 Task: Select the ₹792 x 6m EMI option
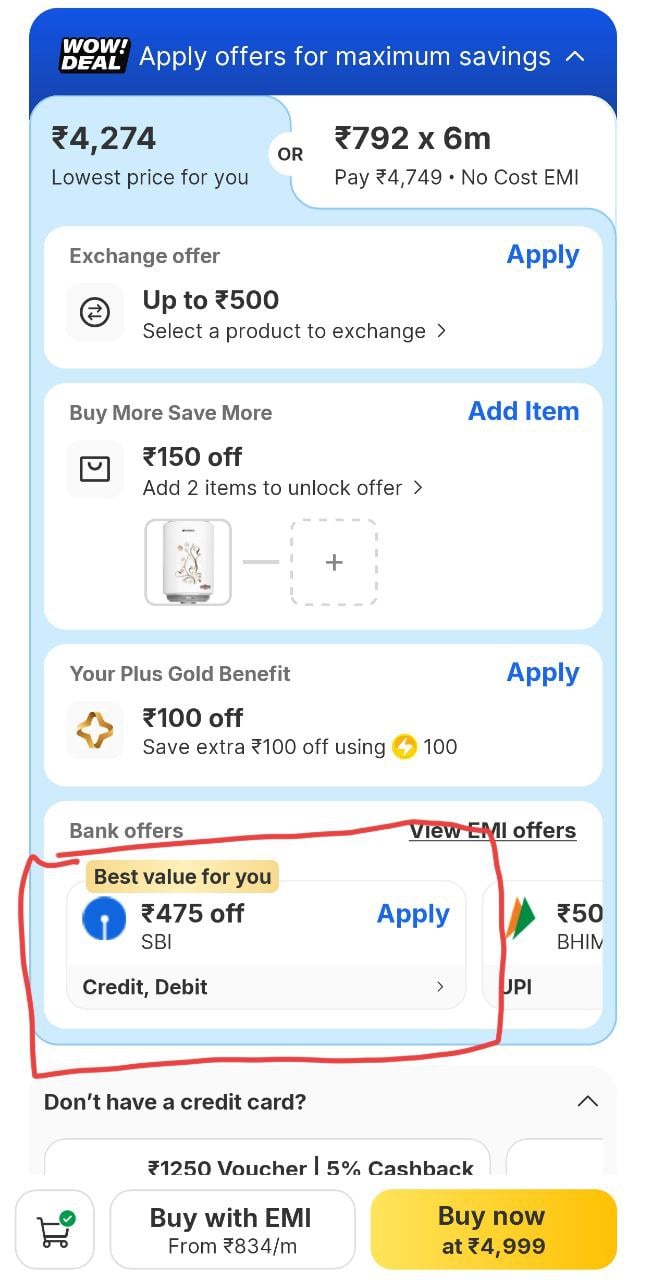[456, 154]
